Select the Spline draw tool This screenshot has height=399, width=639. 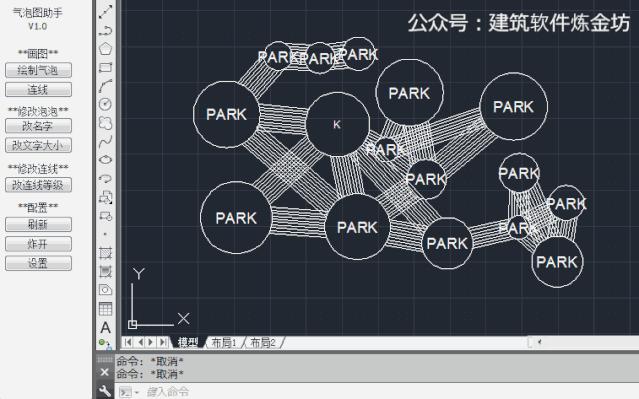tap(106, 141)
